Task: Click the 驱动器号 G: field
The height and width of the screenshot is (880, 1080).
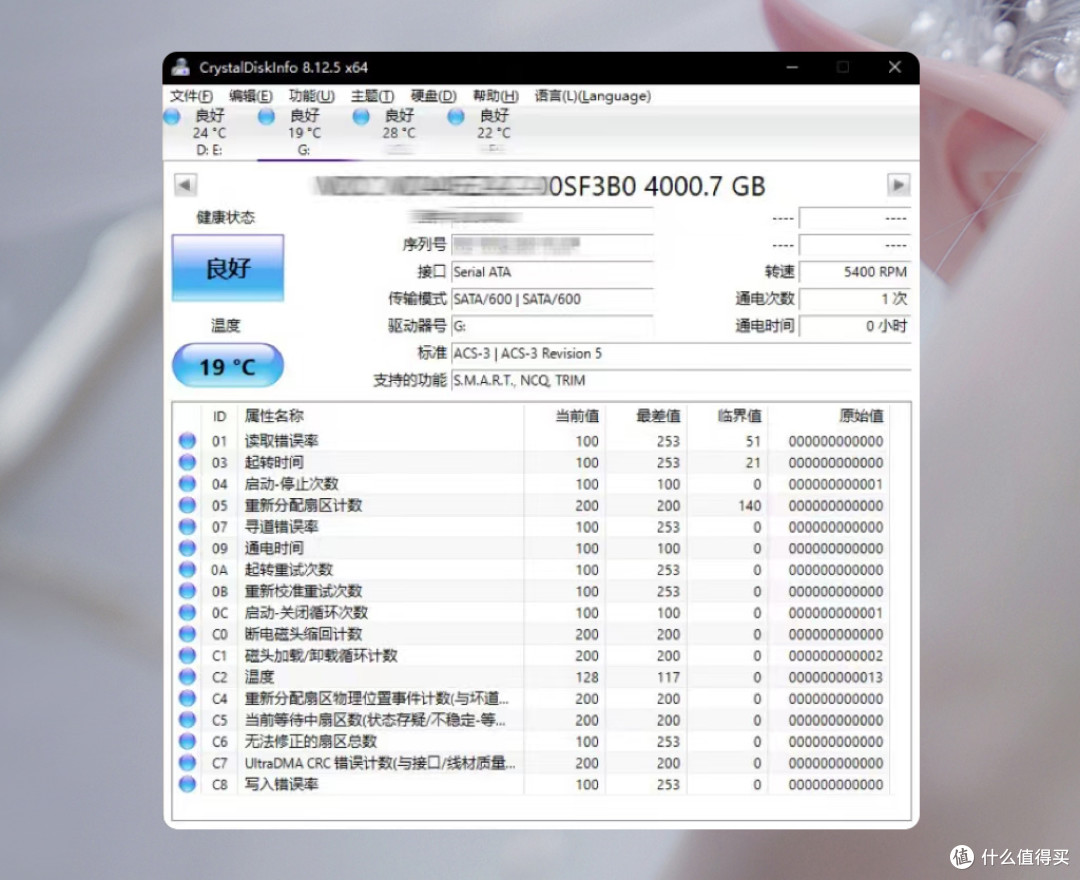Action: click(552, 326)
